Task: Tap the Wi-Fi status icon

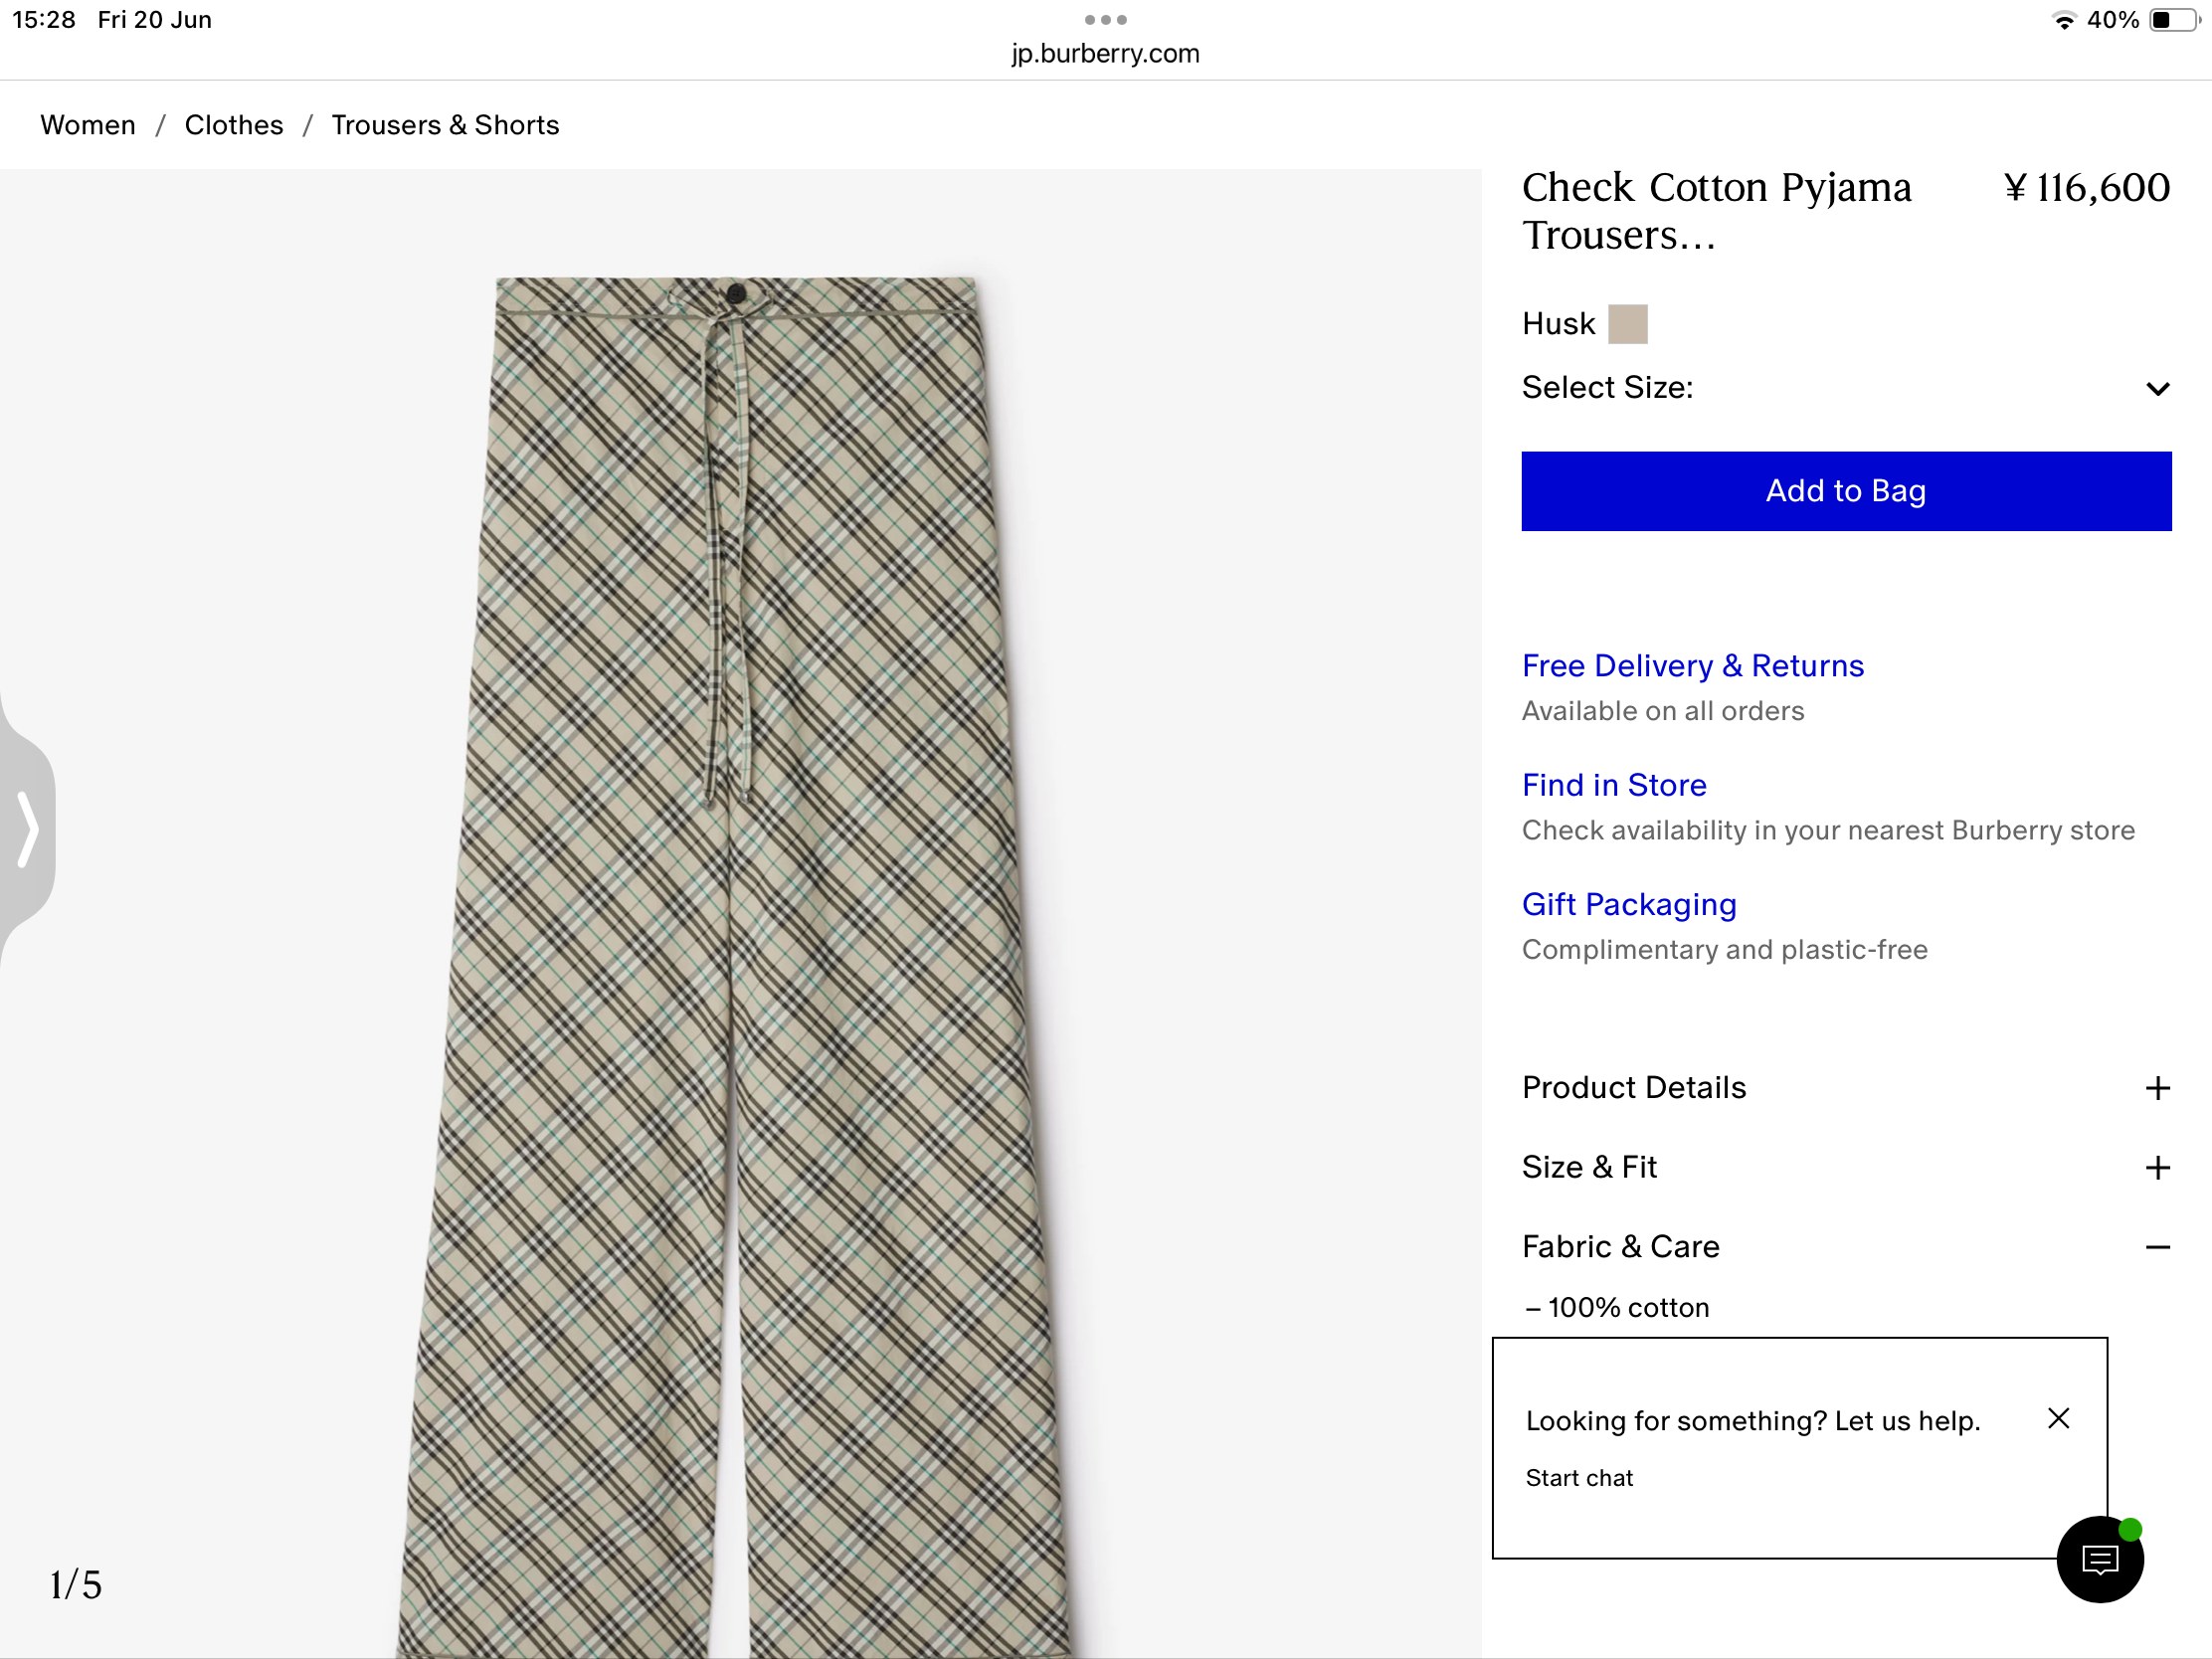Action: point(2063,20)
